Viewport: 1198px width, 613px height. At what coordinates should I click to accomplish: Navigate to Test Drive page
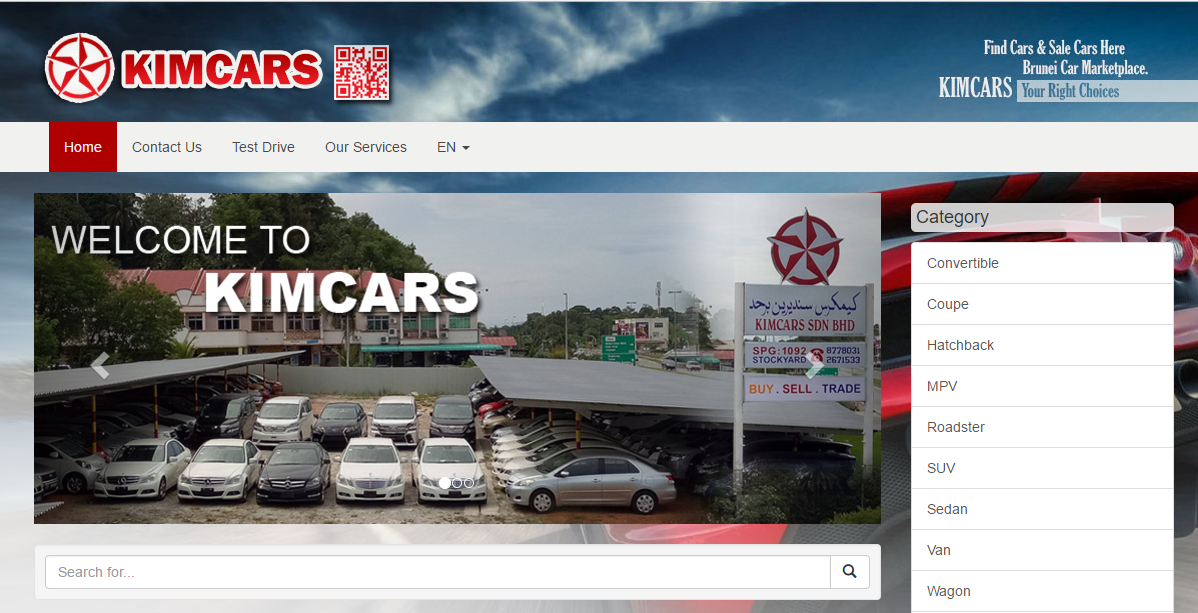(263, 147)
